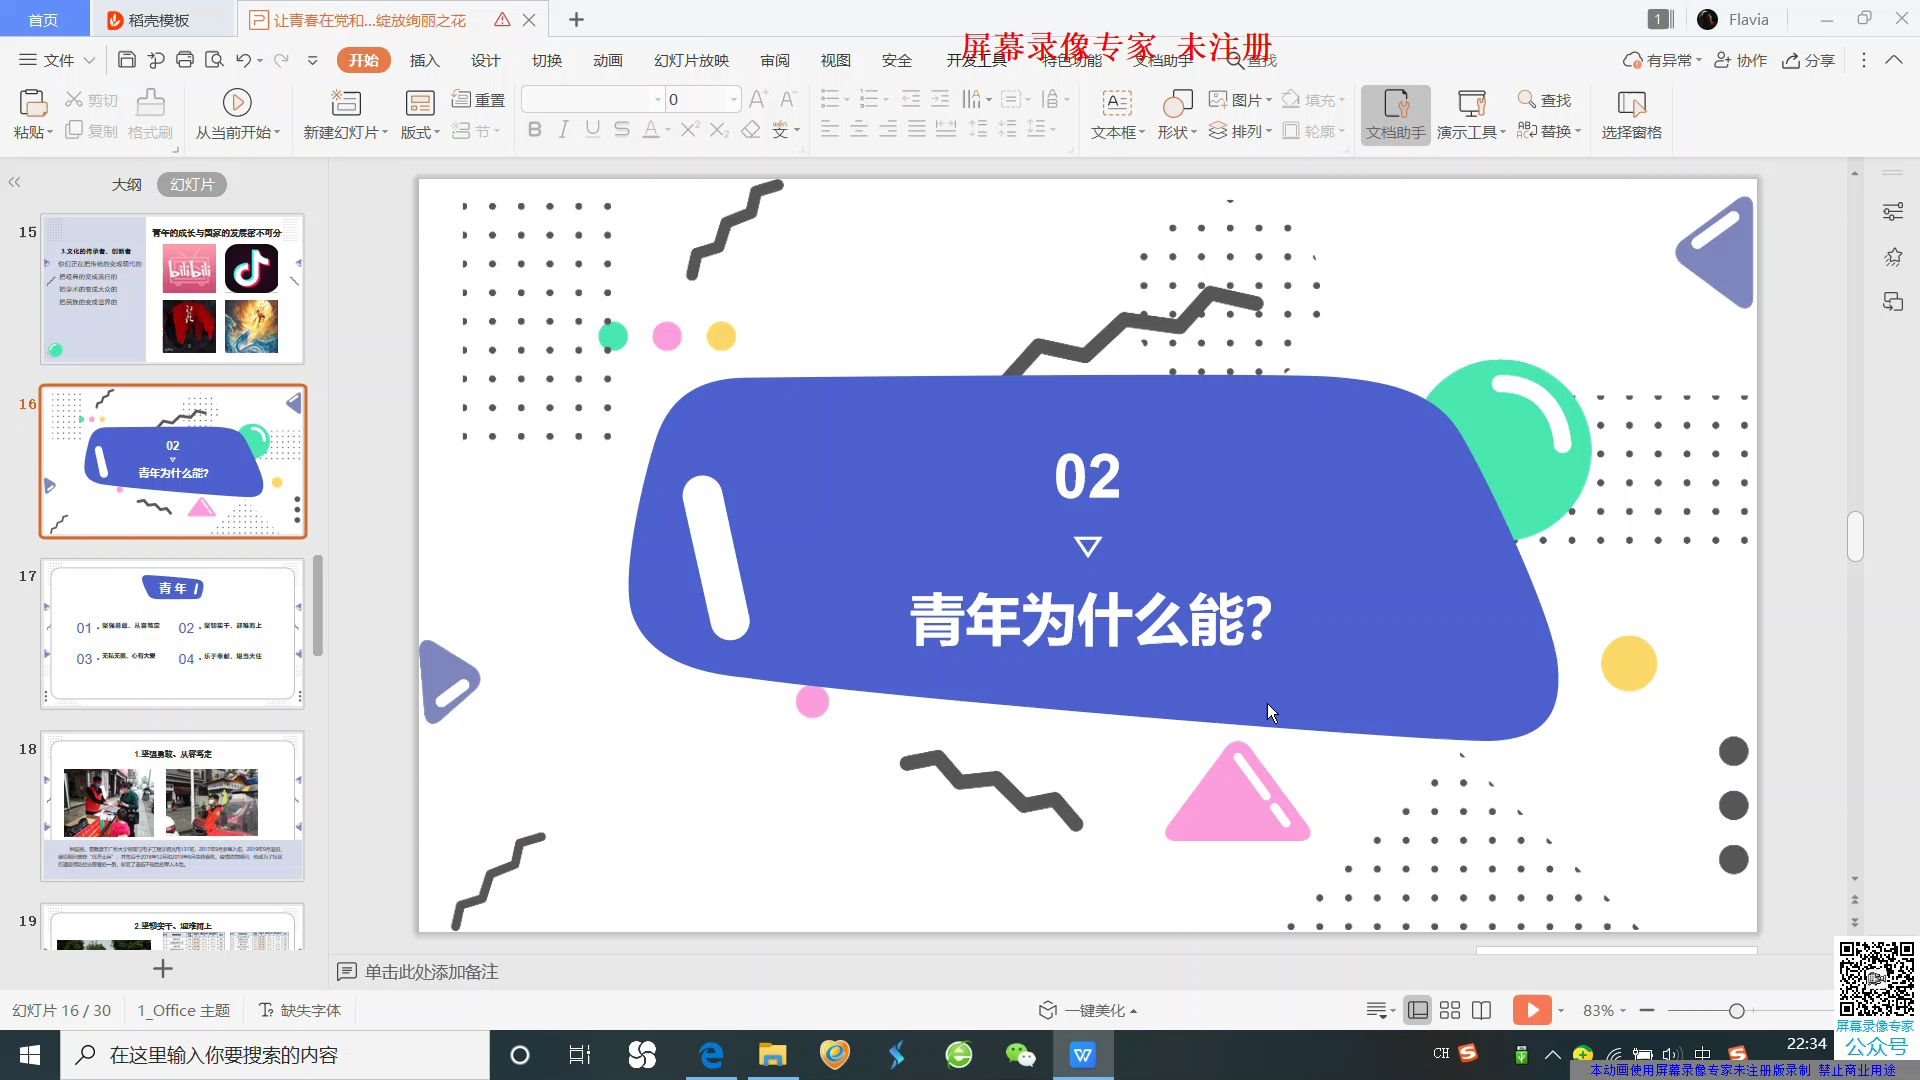Open the slide sorter view icon
The width and height of the screenshot is (1920, 1080).
coord(1450,1010)
